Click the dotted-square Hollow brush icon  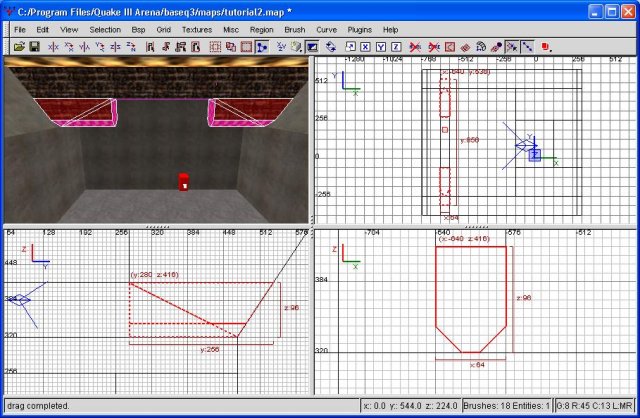click(215, 47)
